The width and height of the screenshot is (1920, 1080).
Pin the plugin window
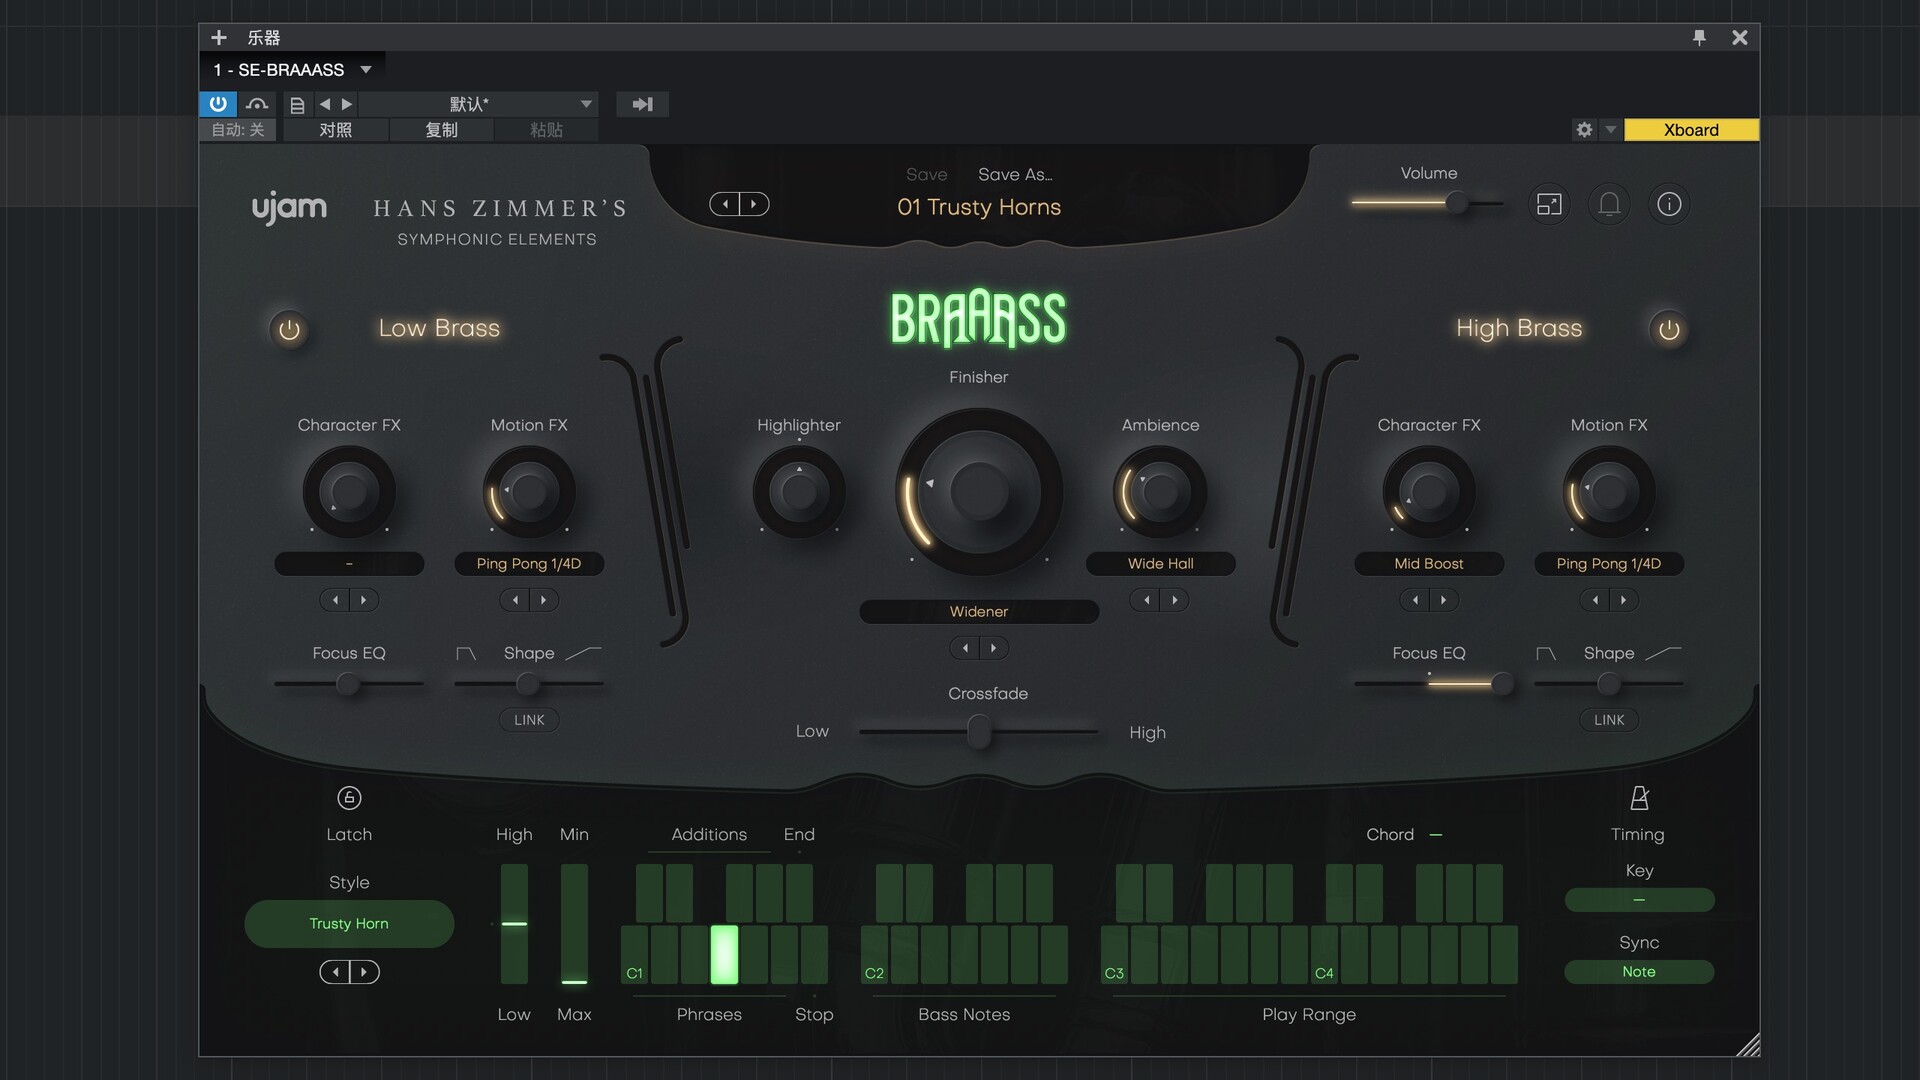(x=1699, y=37)
